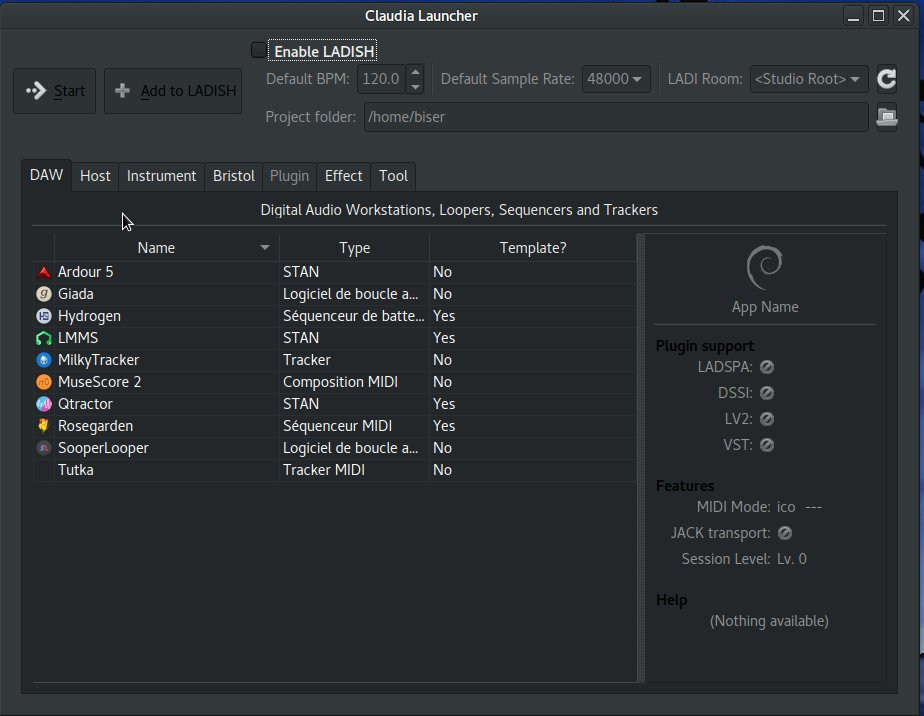Click the LADSPA support status icon
Screen dimensions: 924x716
click(767, 367)
